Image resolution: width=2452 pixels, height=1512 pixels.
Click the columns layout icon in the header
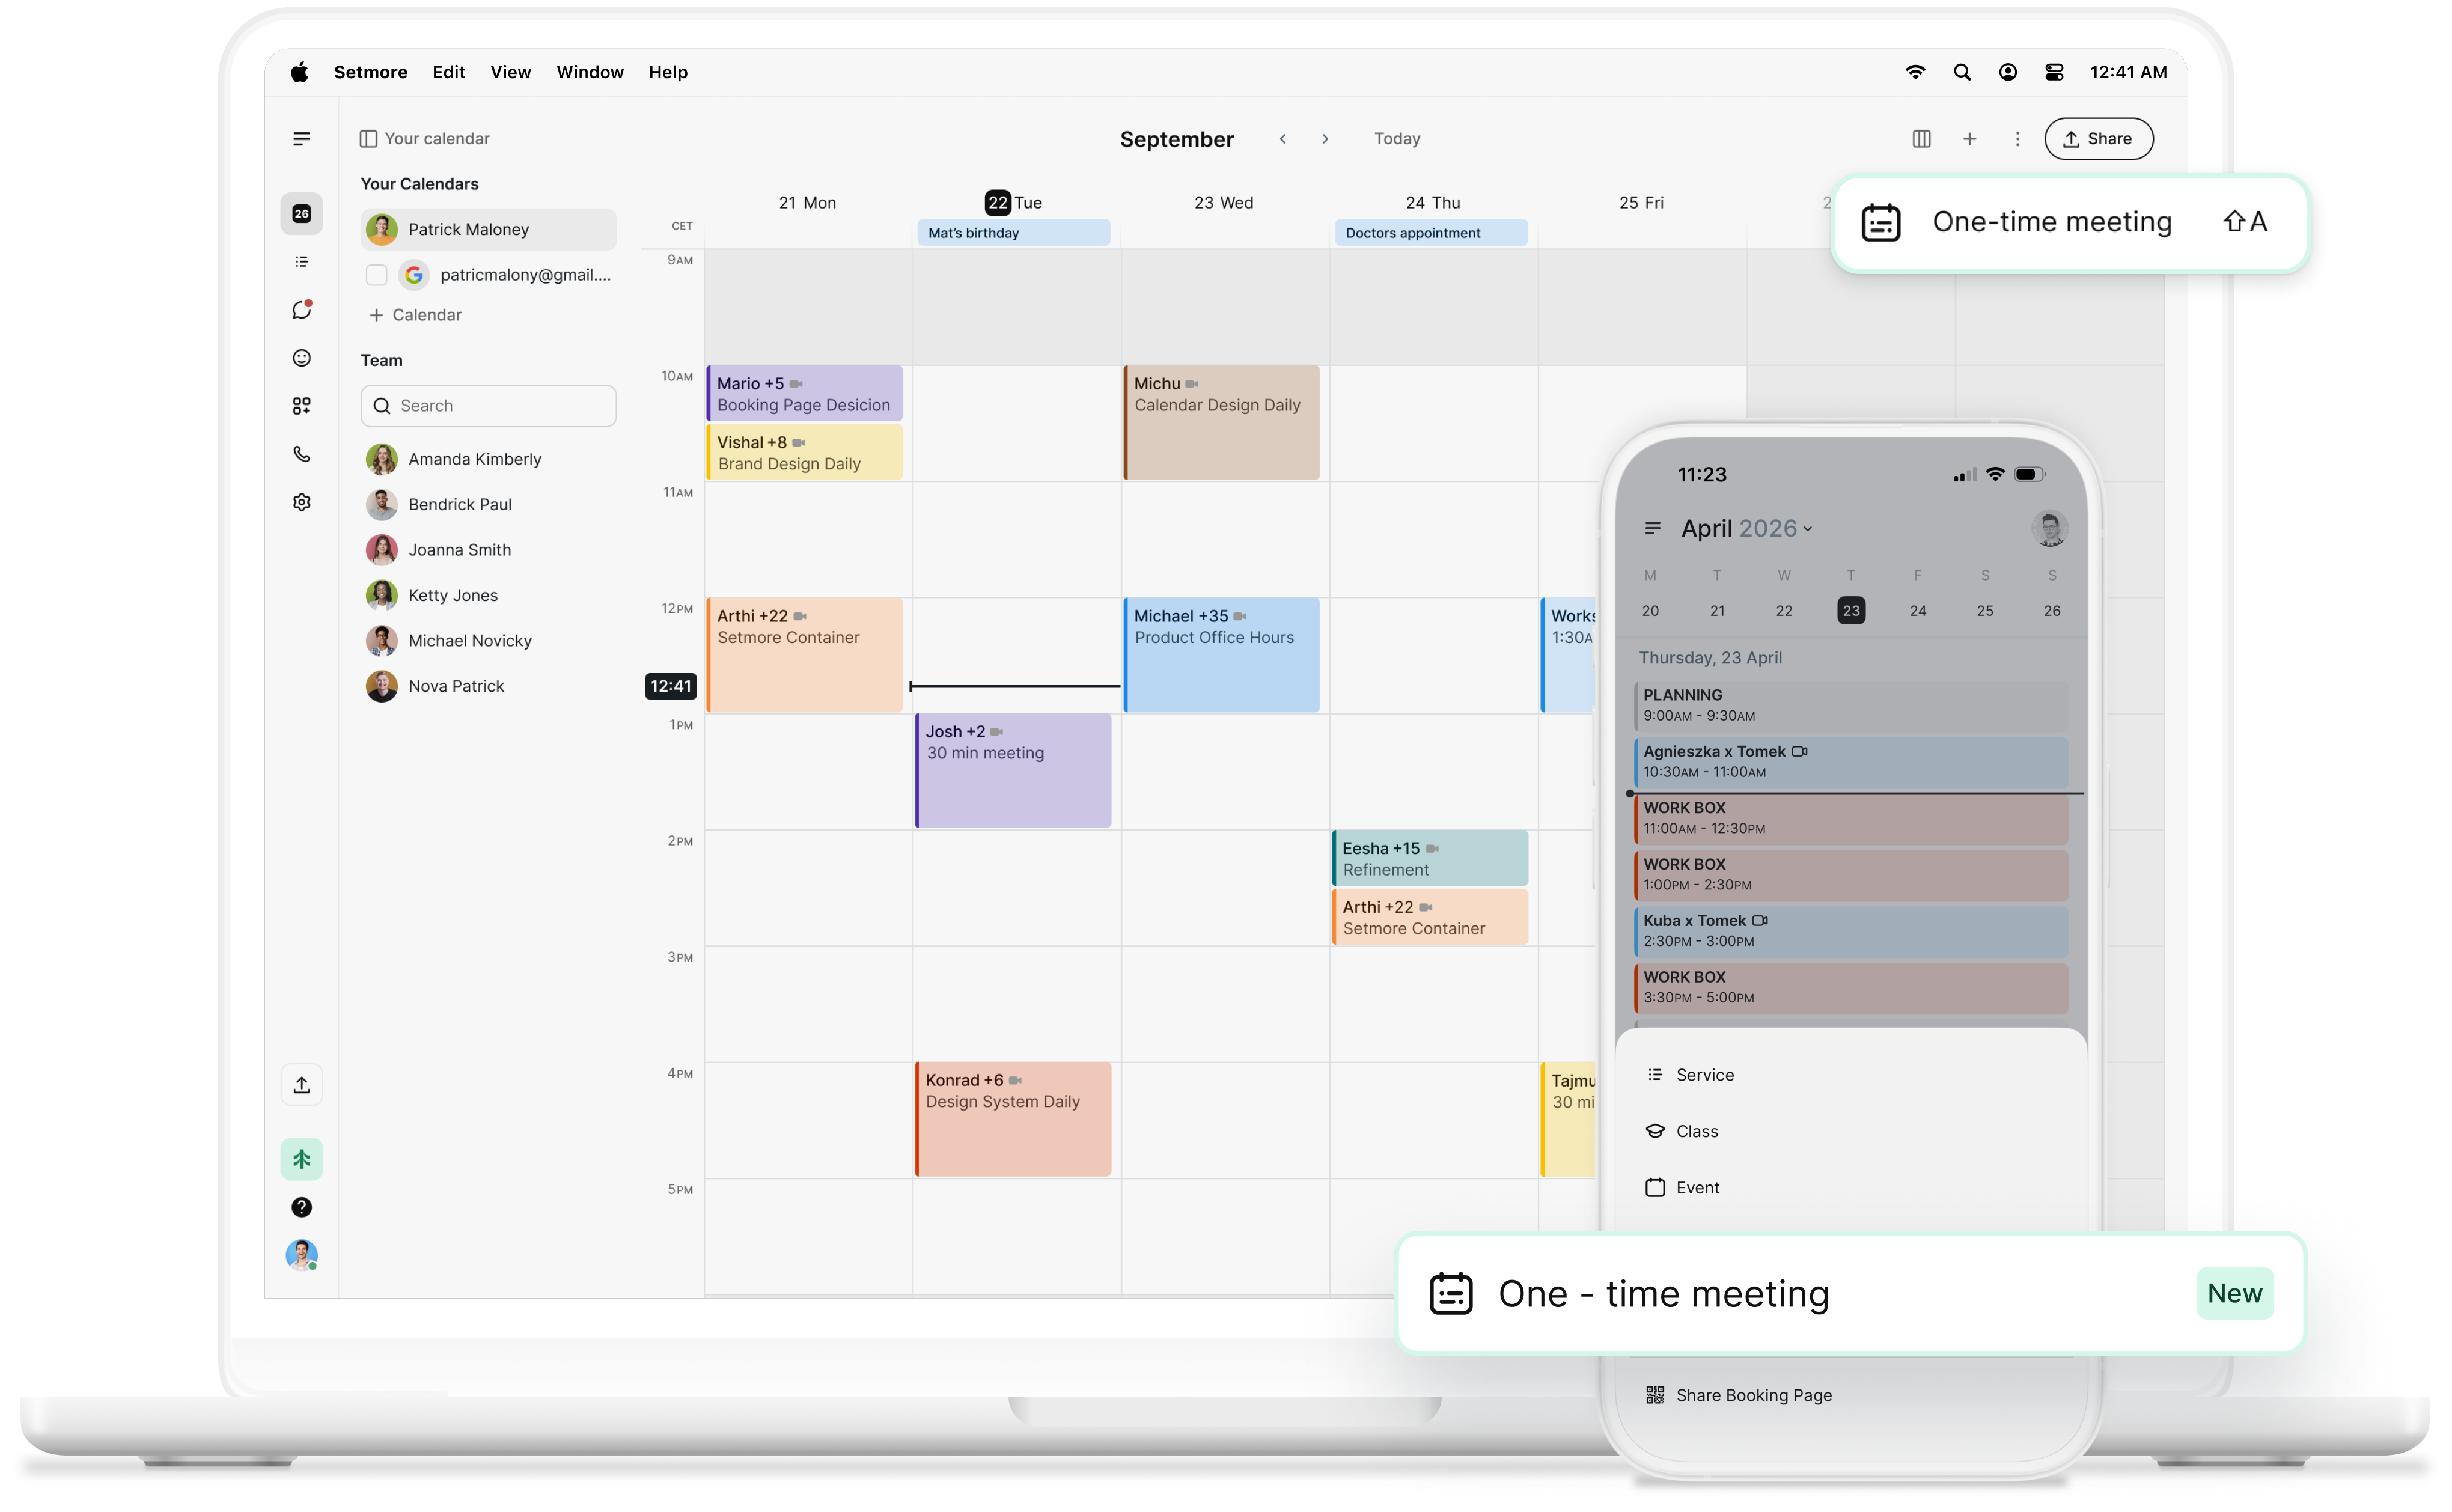pos(1921,139)
